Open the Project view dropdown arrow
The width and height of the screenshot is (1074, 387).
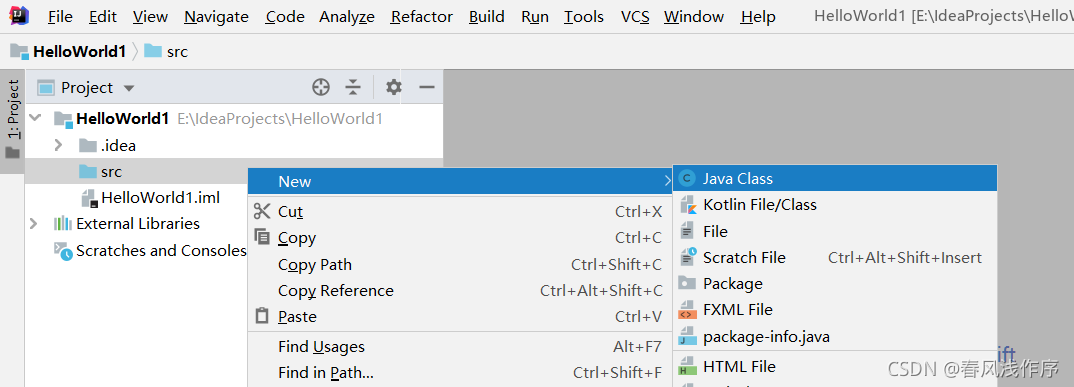[129, 88]
